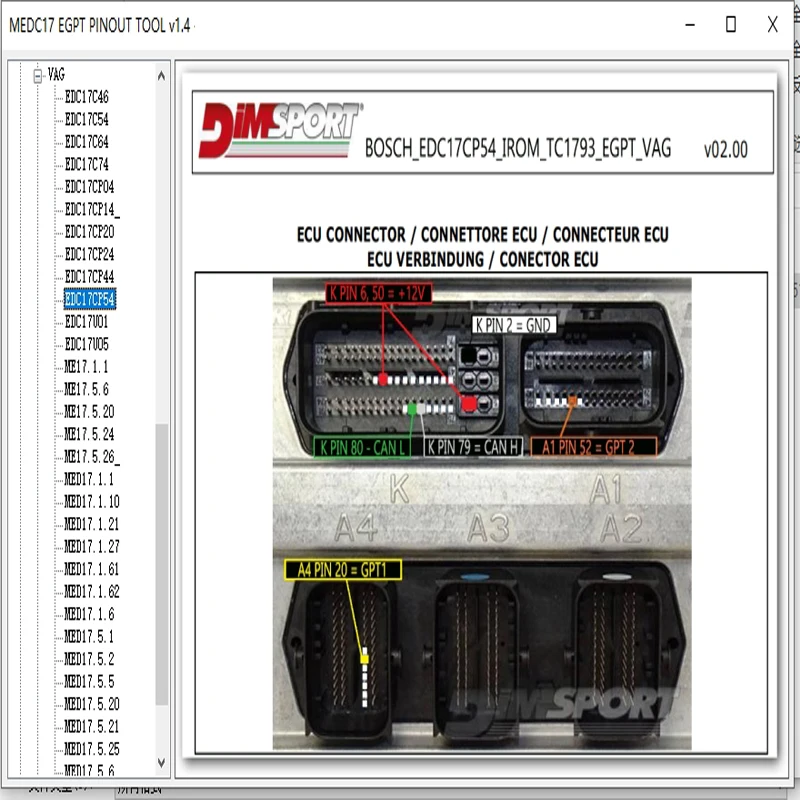The height and width of the screenshot is (800, 800).
Task: Select MED17.1.62 in the tree
Action: tap(92, 591)
